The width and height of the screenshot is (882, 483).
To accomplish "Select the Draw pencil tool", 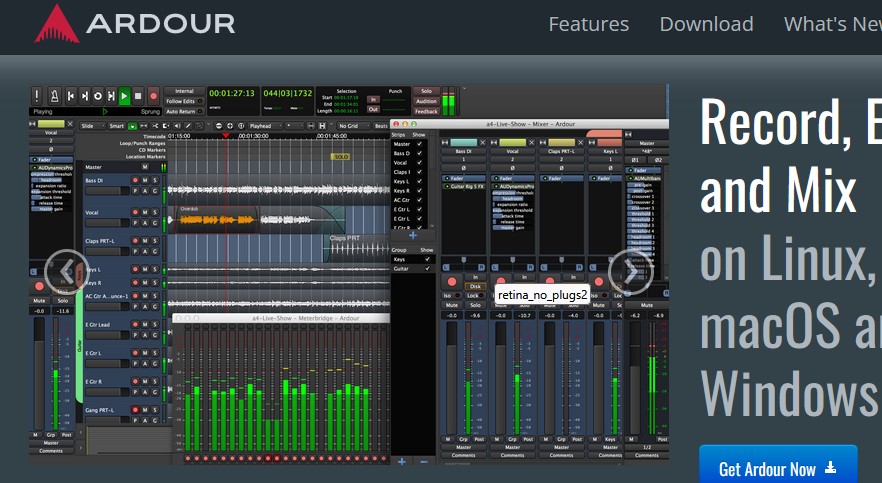I will [x=188, y=126].
